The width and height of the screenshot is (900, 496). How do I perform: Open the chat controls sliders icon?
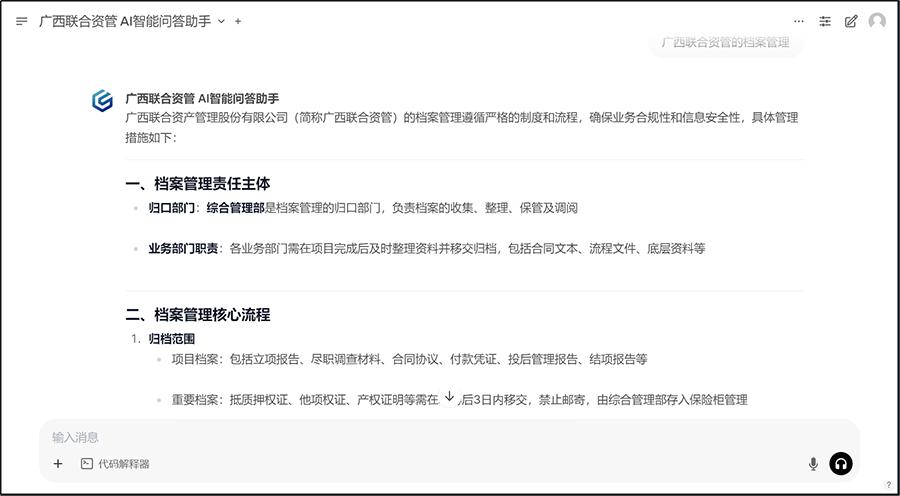point(825,21)
